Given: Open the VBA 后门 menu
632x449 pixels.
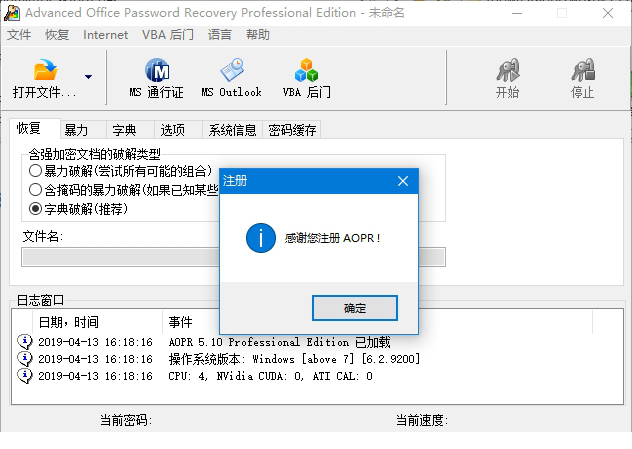Looking at the screenshot, I should (x=168, y=35).
